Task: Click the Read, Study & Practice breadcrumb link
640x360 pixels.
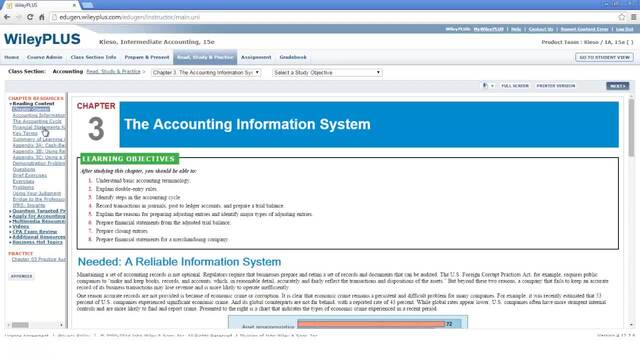Action: pos(113,71)
